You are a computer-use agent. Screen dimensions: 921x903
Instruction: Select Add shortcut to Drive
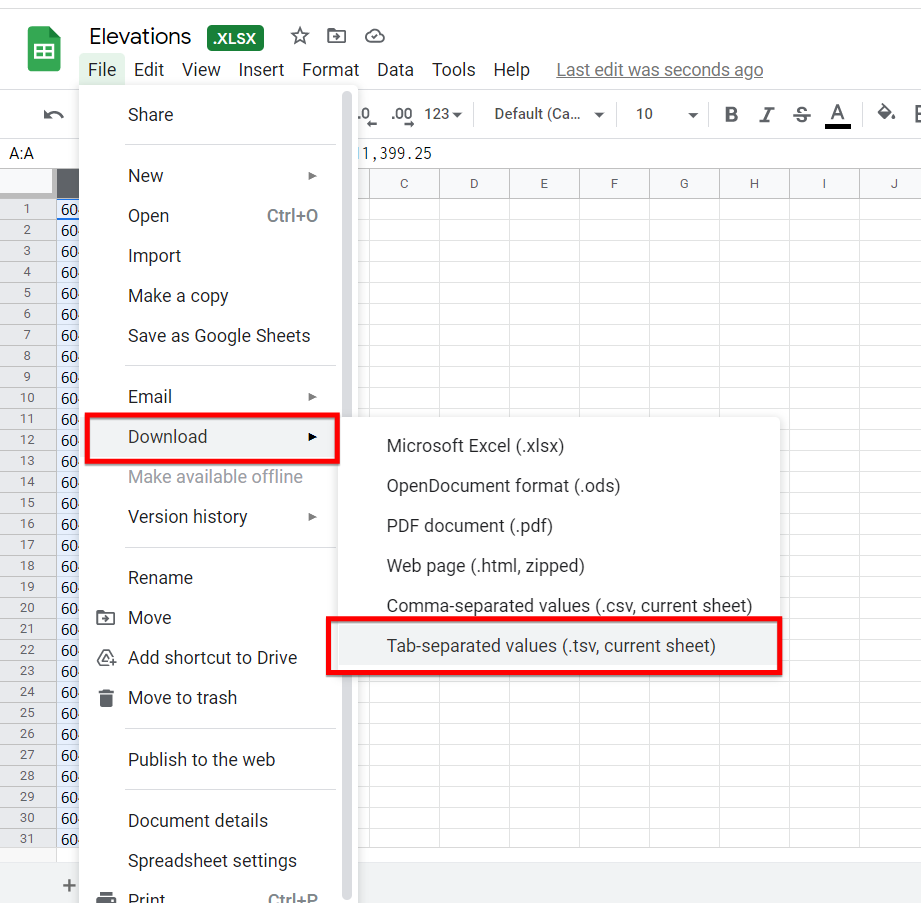[211, 657]
